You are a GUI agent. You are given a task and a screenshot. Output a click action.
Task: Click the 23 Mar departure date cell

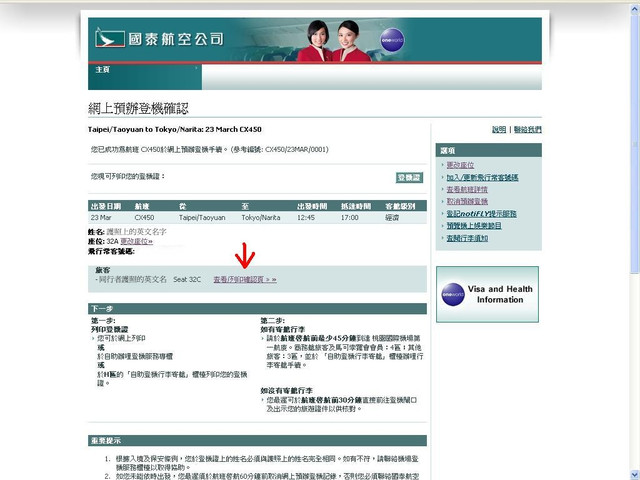click(x=101, y=218)
